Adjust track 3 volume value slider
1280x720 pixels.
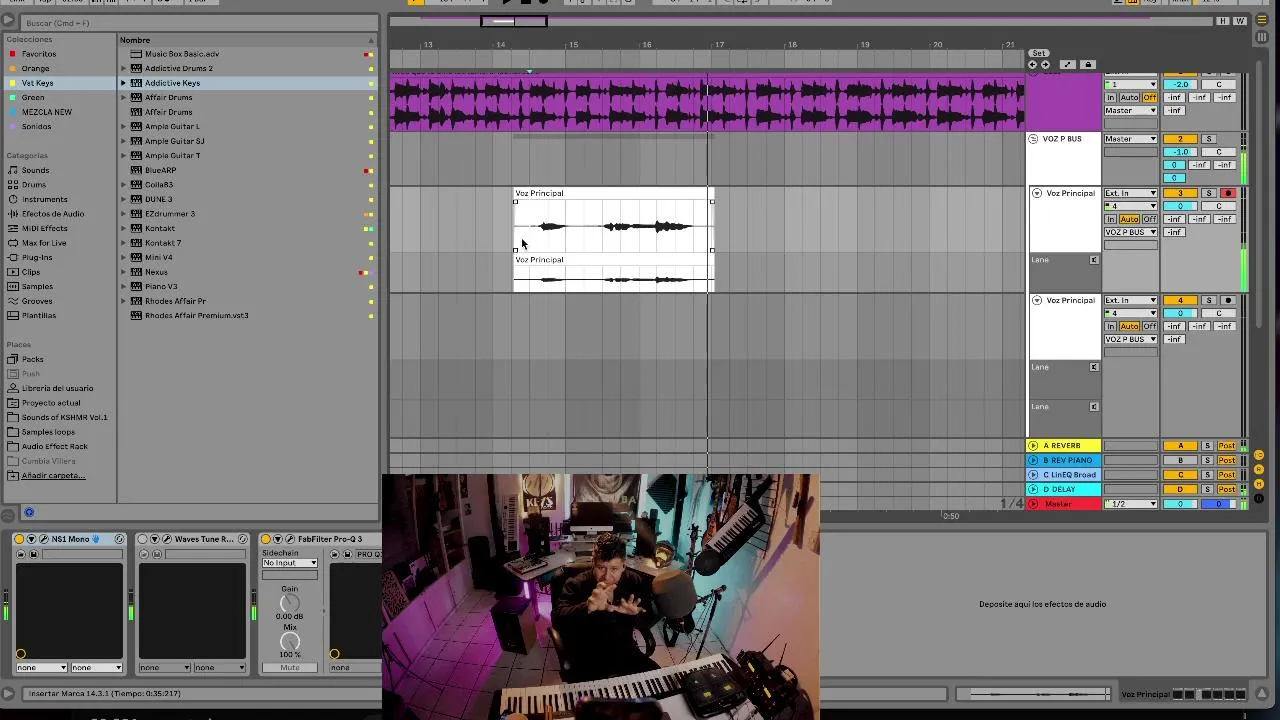pos(1180,206)
